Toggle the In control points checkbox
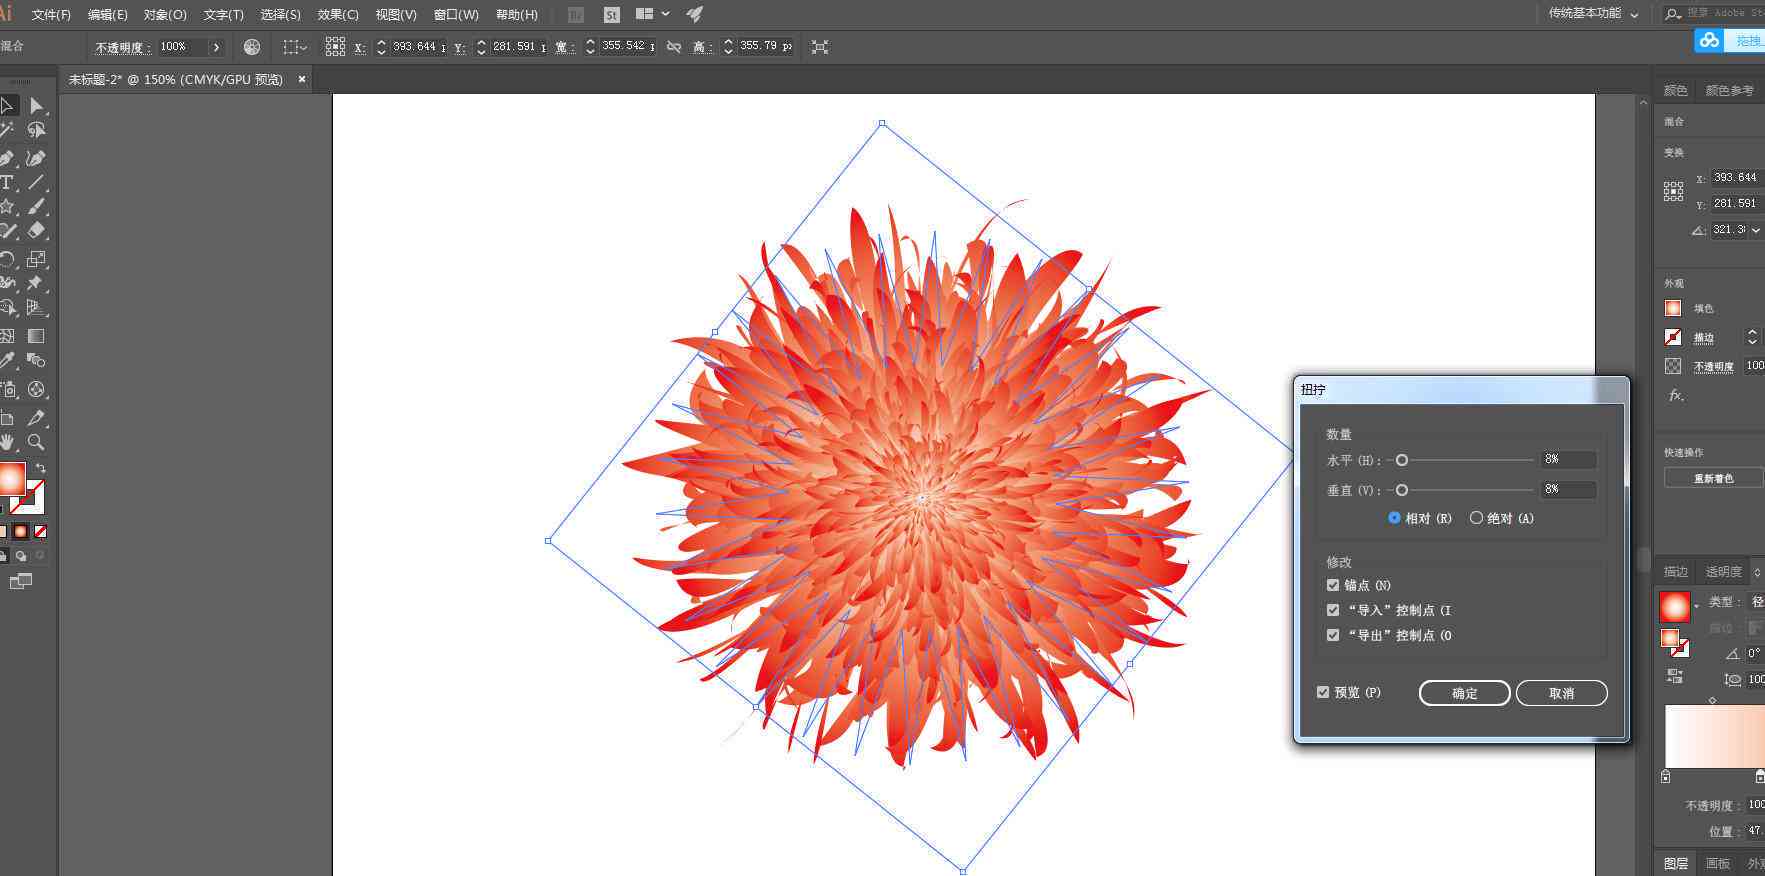This screenshot has width=1765, height=876. (x=1333, y=610)
